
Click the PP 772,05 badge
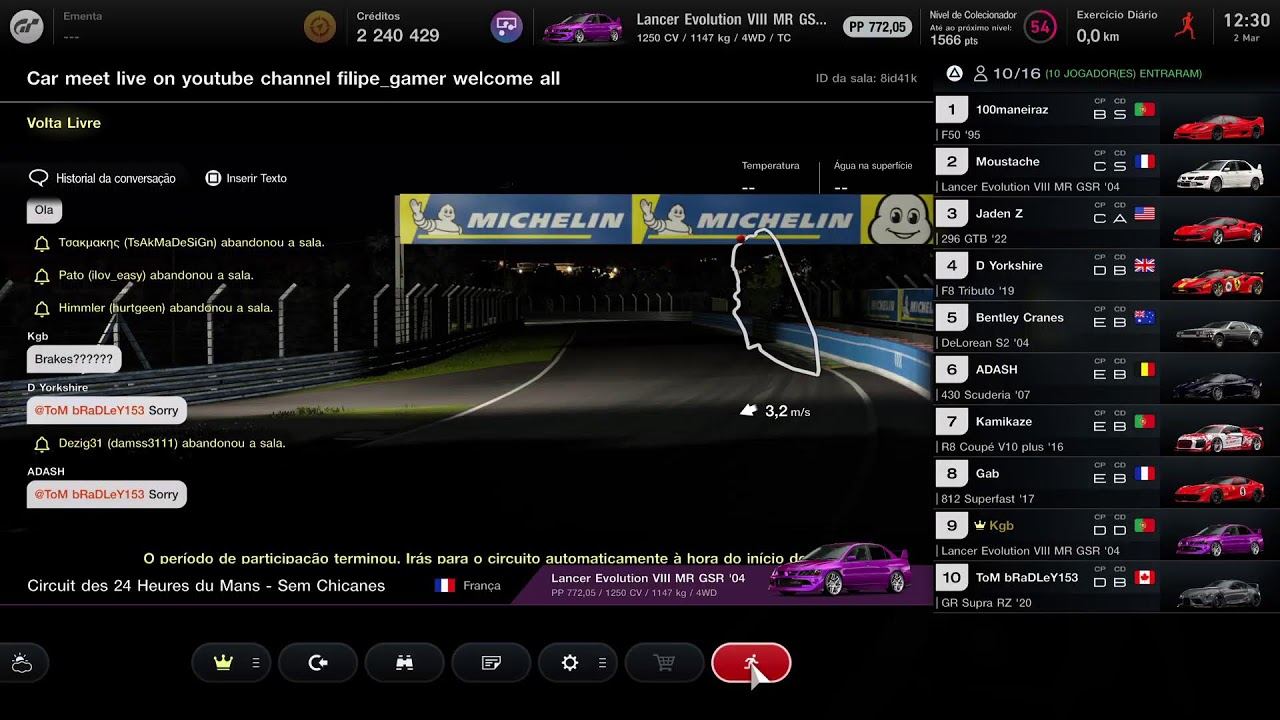click(879, 27)
